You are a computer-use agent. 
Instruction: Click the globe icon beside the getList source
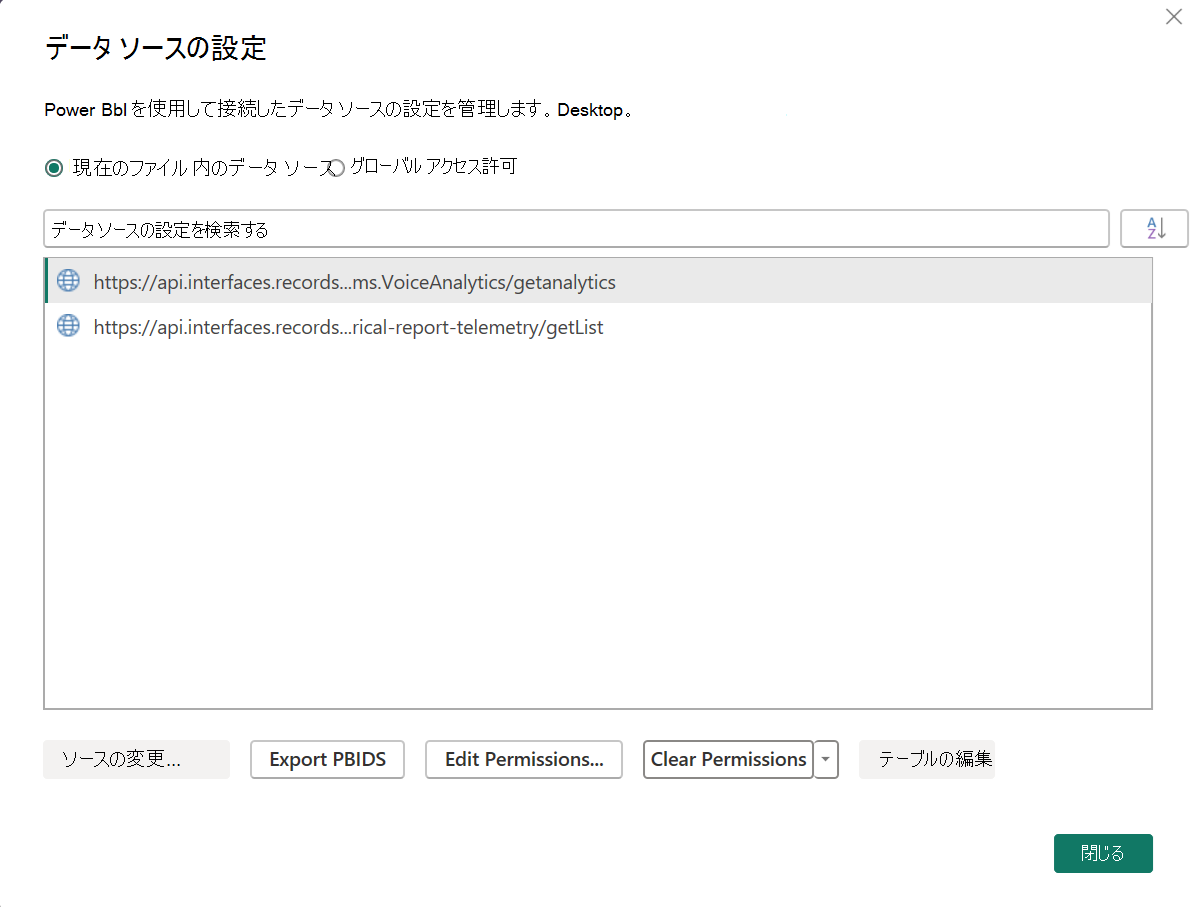point(67,326)
